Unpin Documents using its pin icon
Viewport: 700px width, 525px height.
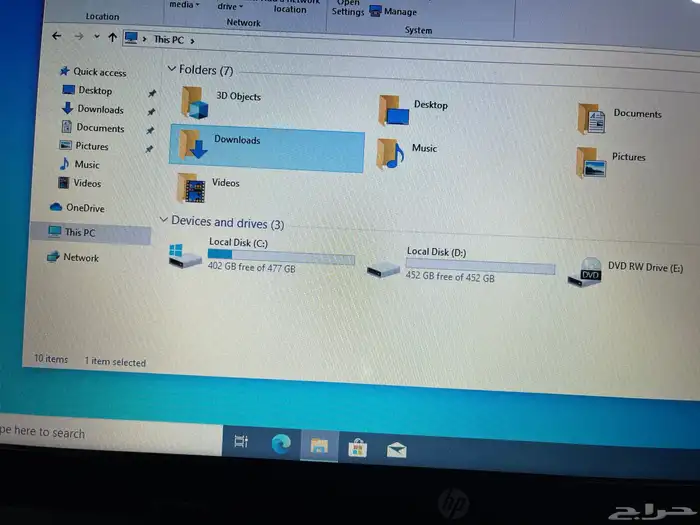coord(150,130)
